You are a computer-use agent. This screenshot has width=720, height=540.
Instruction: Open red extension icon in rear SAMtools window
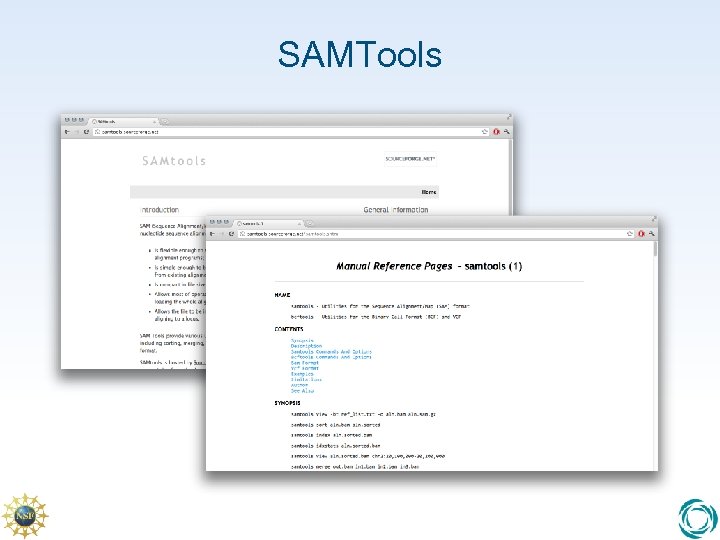pyautogui.click(x=496, y=132)
